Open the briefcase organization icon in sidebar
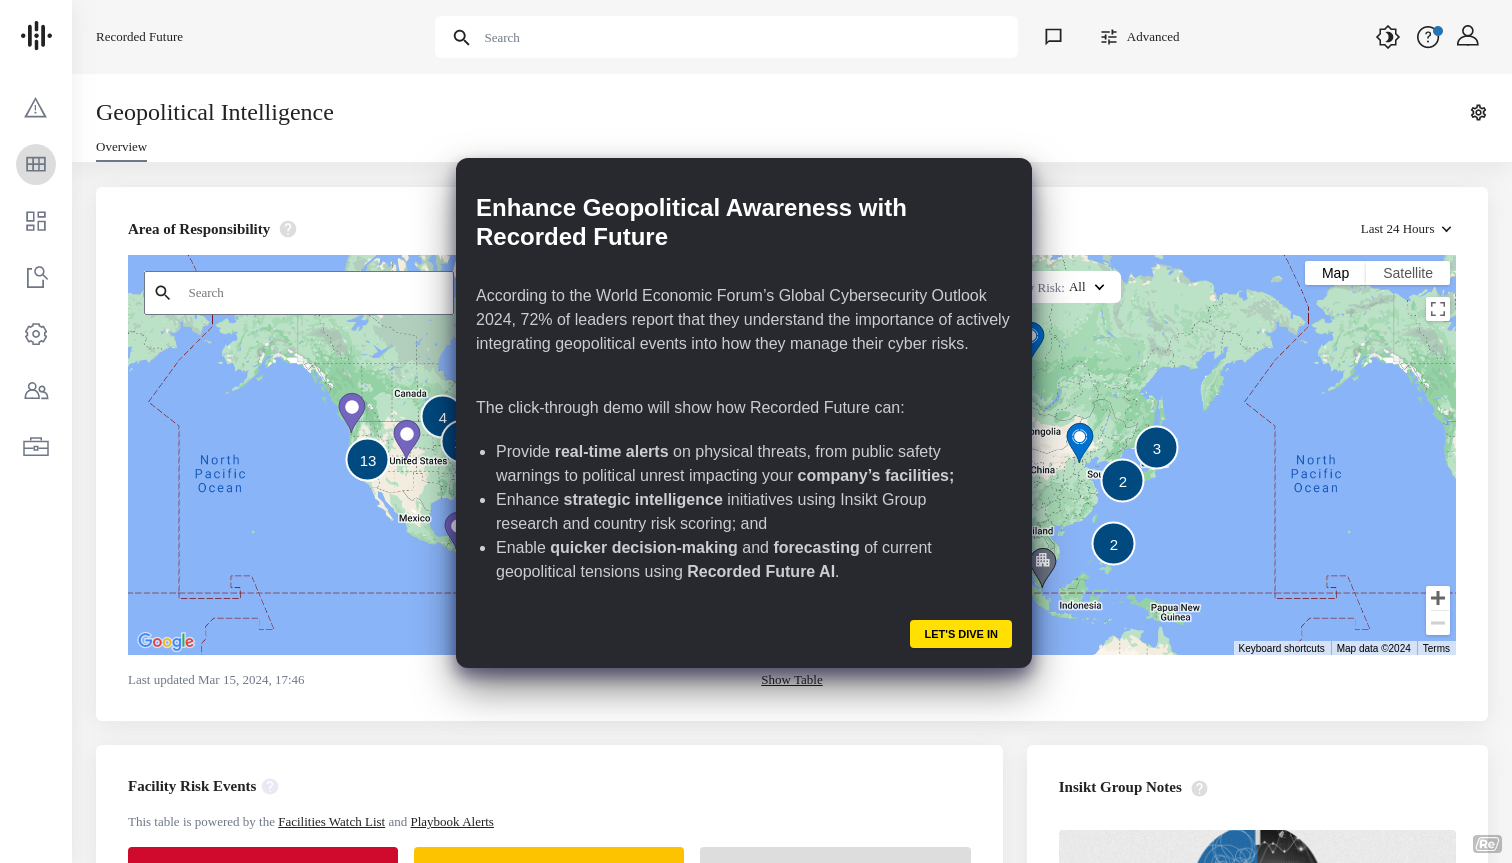Viewport: 1512px width, 863px height. point(35,446)
